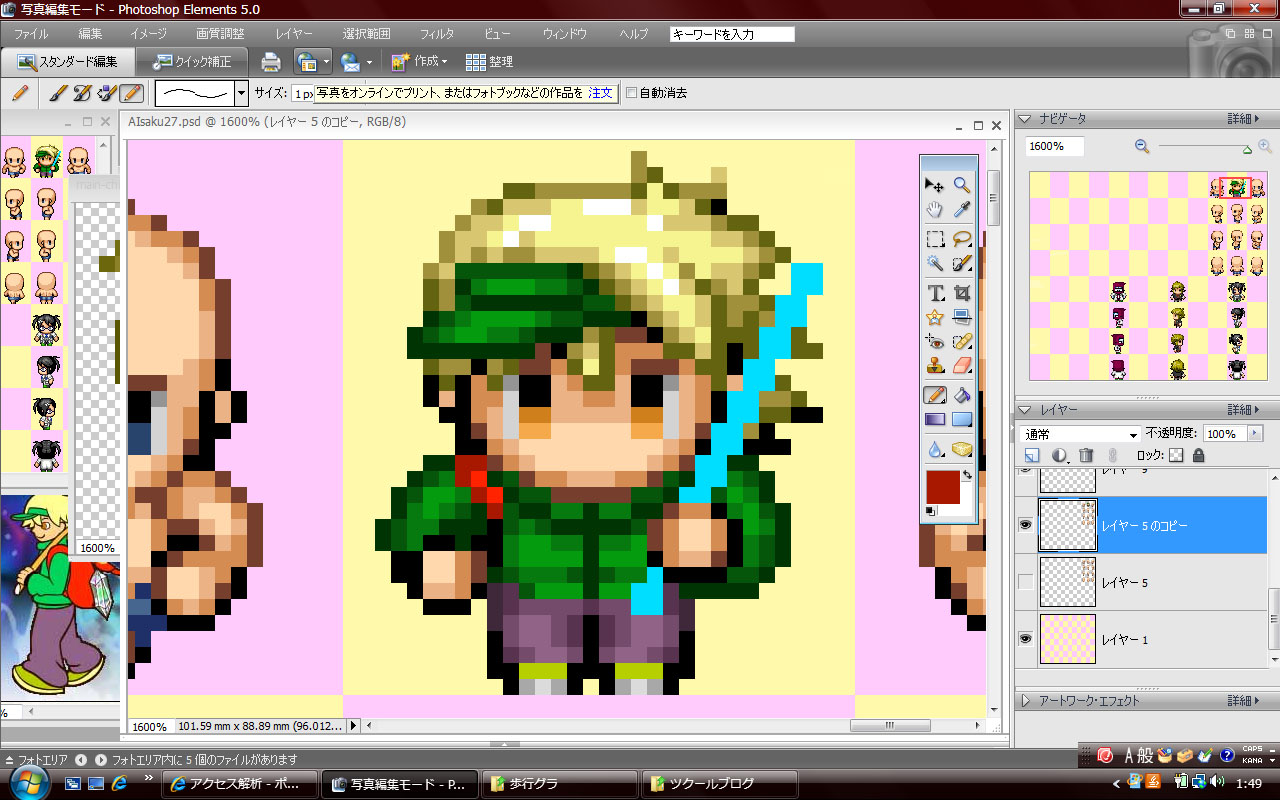Viewport: 1280px width, 800px height.
Task: Choose the Eyedropper tool
Action: [x=962, y=211]
